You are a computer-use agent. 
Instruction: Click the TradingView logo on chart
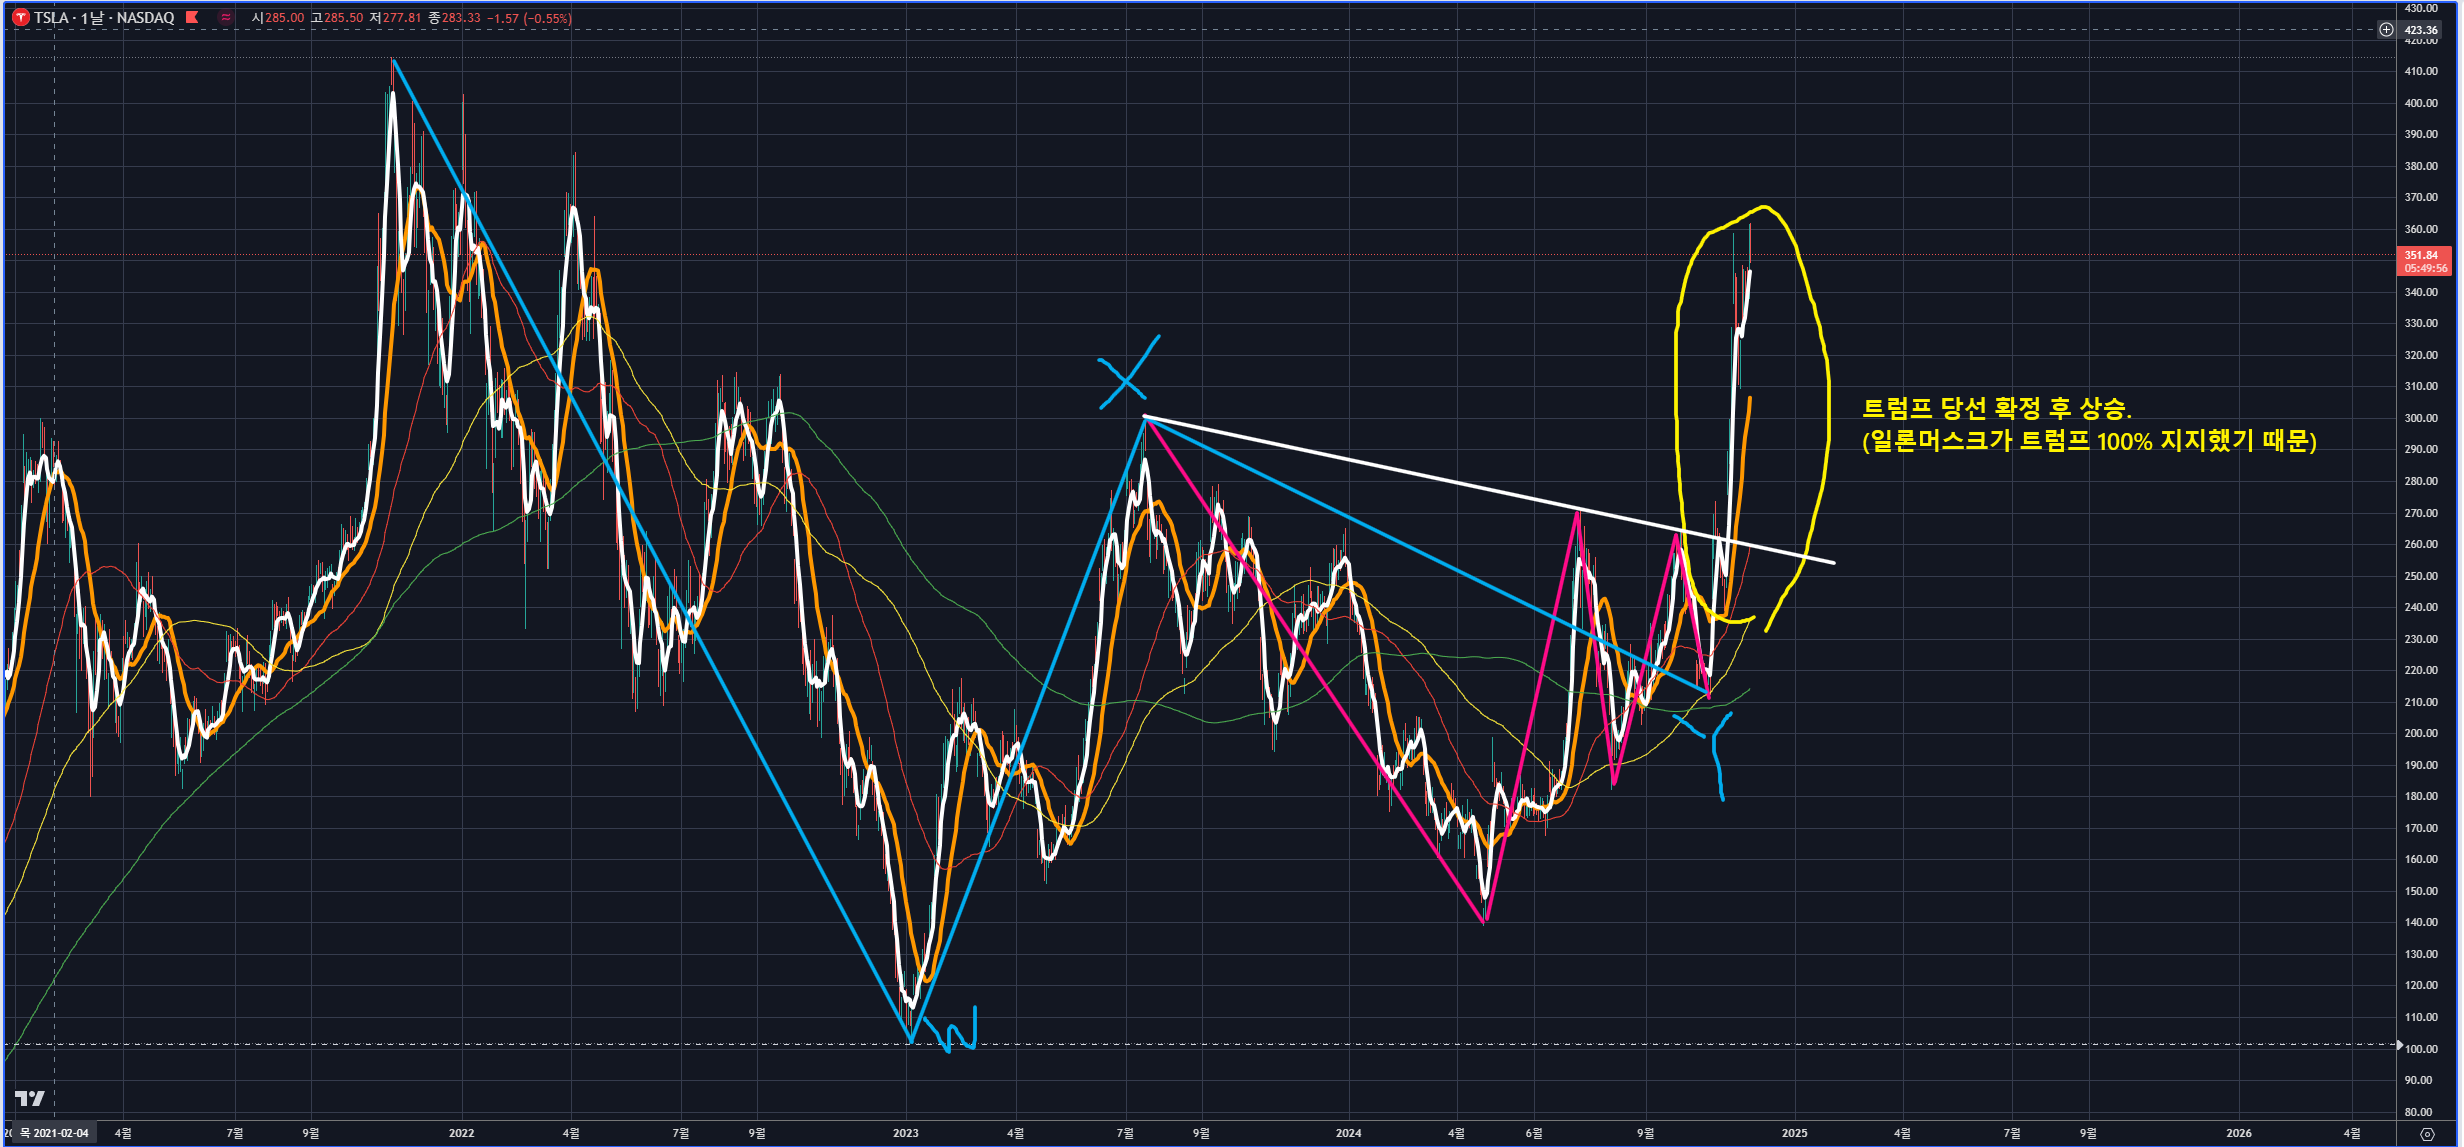point(30,1099)
